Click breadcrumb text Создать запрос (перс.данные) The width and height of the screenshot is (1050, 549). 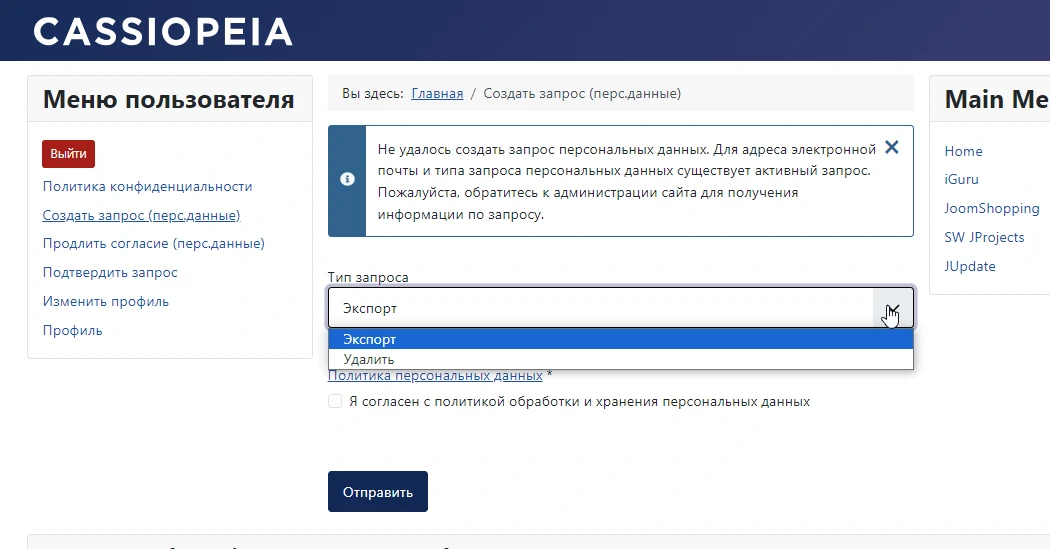[x=582, y=94]
